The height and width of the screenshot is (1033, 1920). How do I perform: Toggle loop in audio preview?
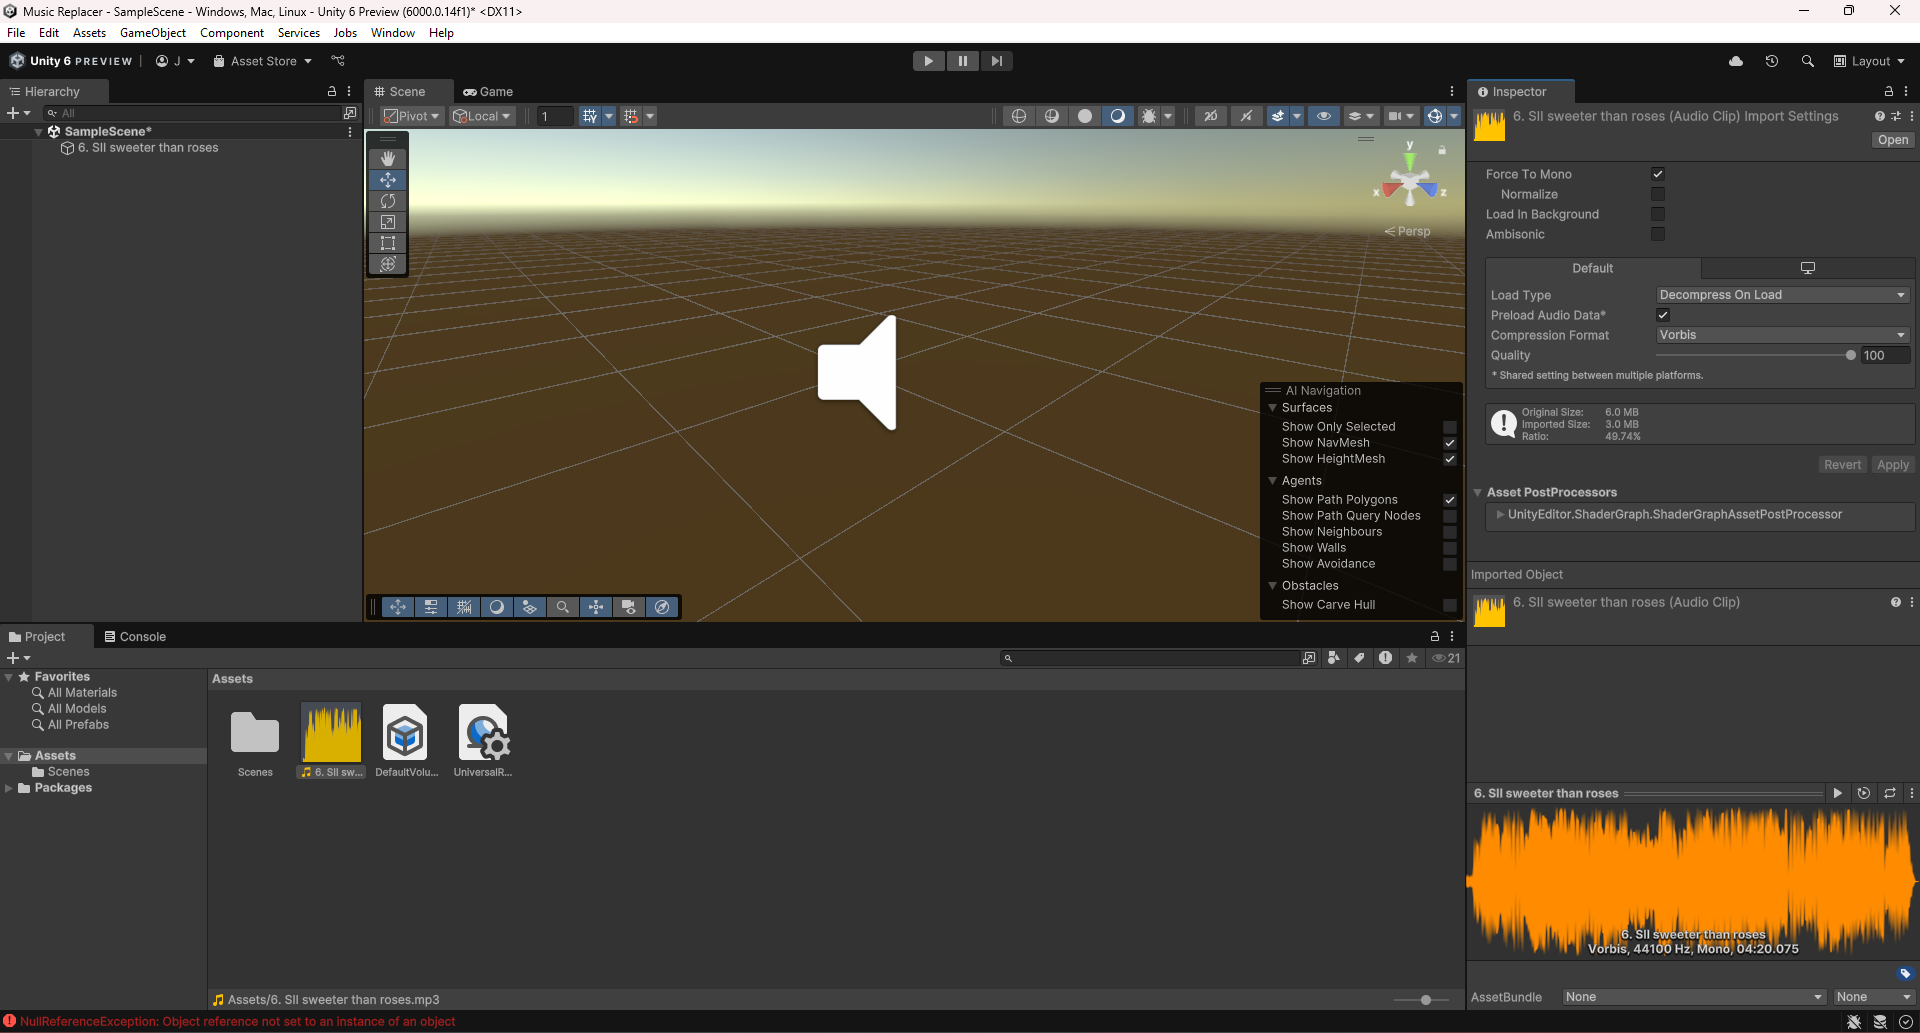(1890, 793)
